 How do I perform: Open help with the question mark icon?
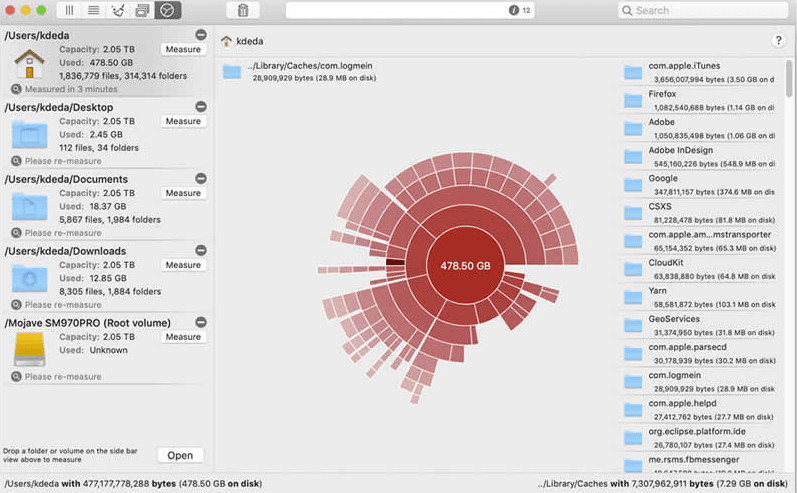778,41
